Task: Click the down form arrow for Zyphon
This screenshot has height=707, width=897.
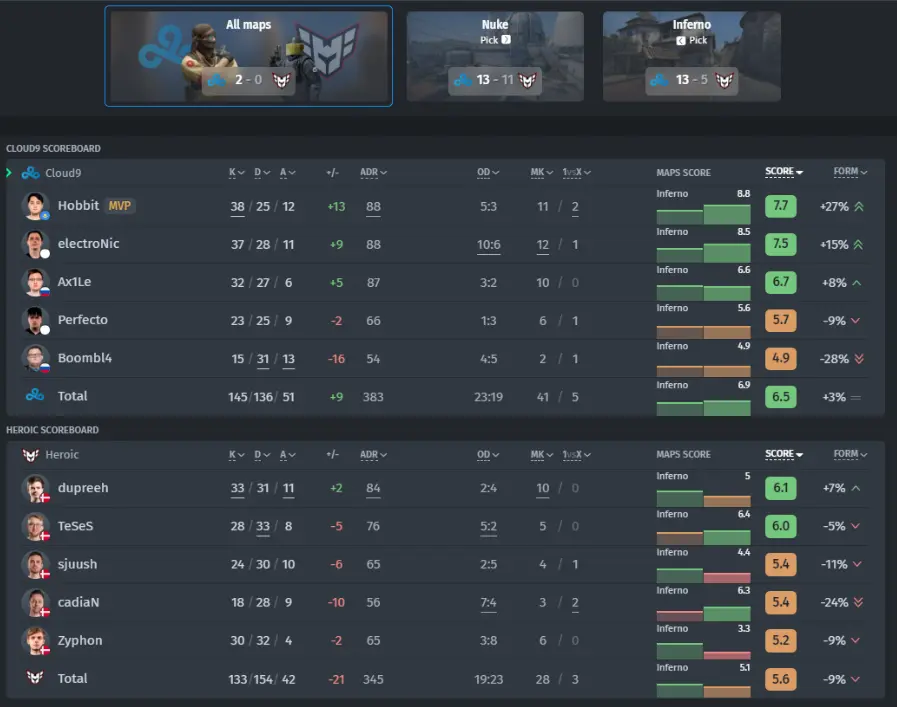Action: click(855, 641)
